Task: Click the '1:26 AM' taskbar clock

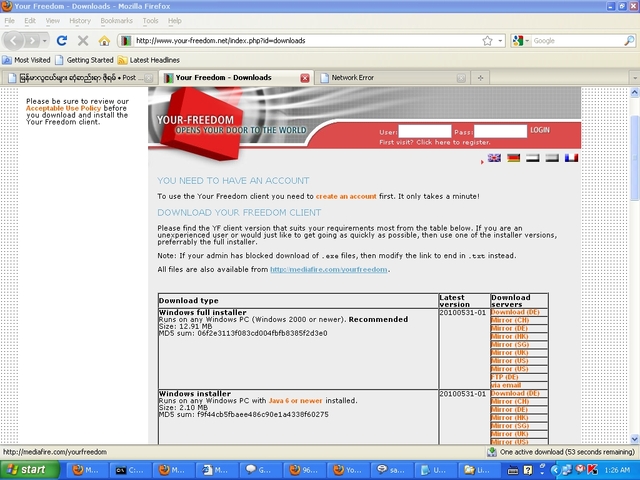Action: [617, 470]
